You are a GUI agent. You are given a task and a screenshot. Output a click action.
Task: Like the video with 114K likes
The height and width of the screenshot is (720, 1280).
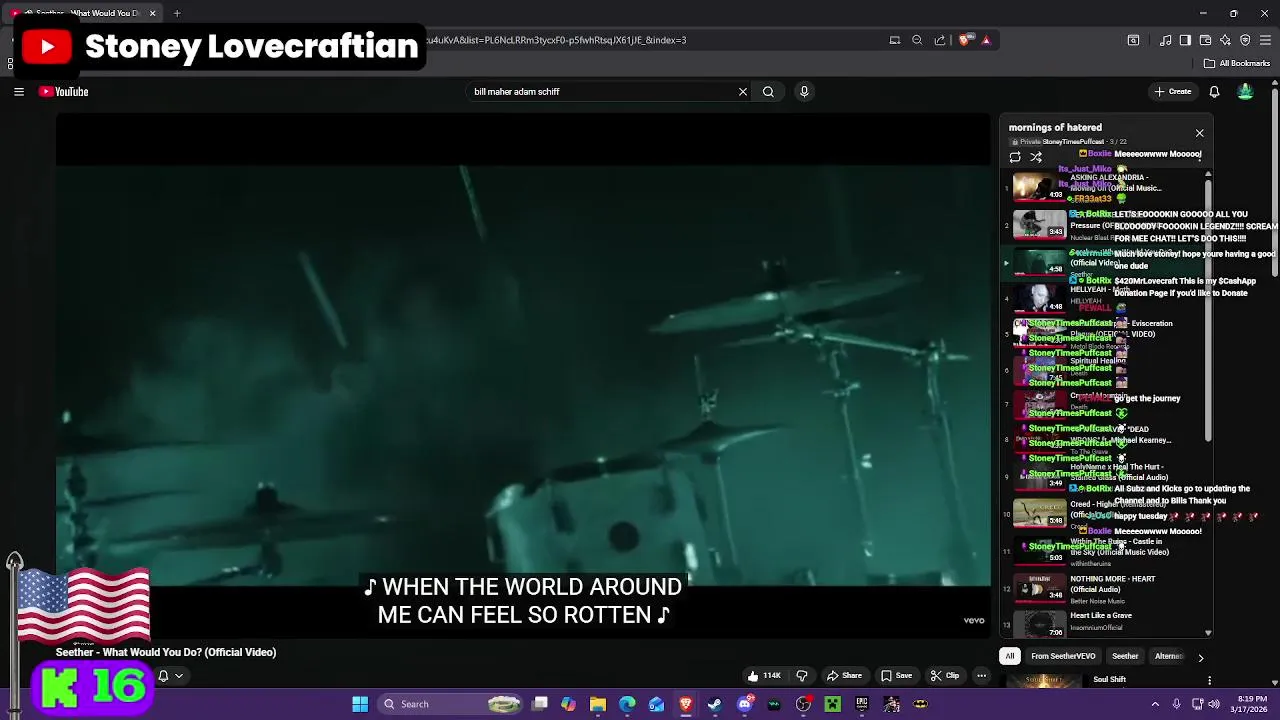click(x=764, y=676)
